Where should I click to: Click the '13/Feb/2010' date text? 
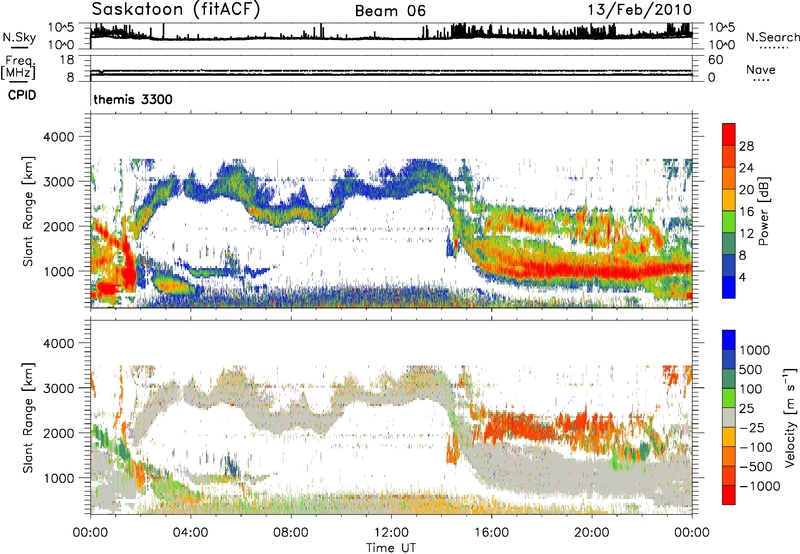pos(640,10)
